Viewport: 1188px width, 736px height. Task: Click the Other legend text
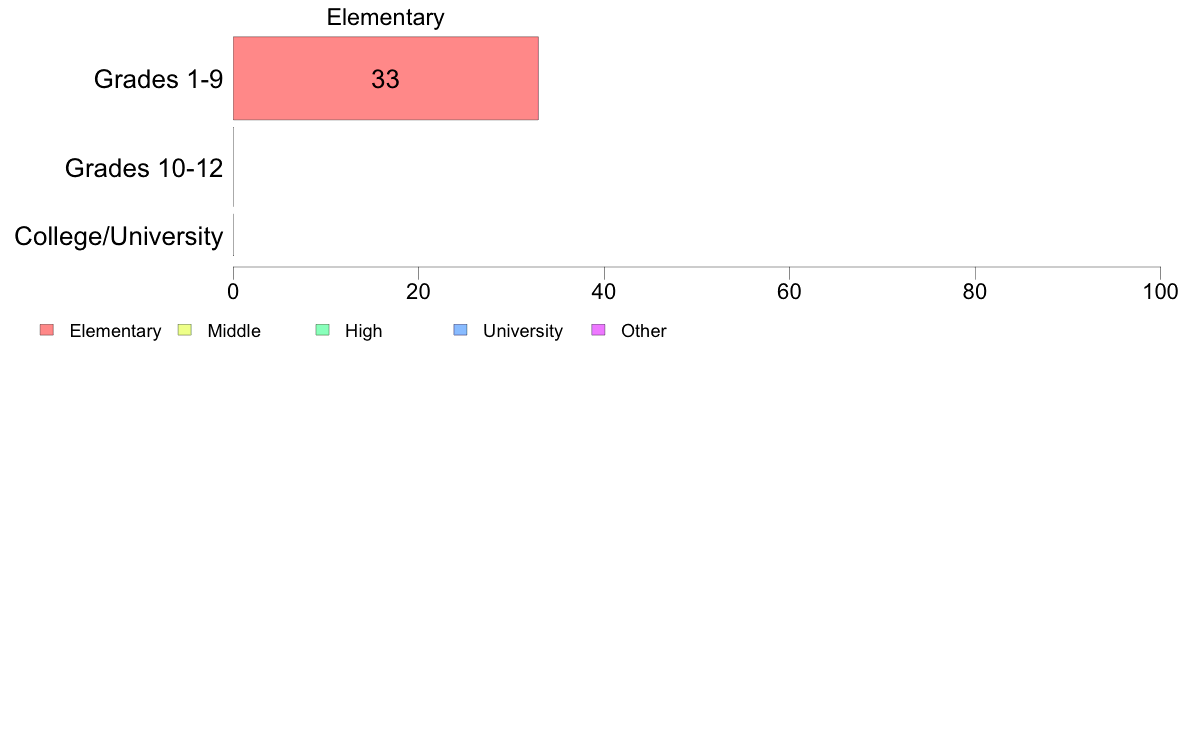tap(644, 331)
